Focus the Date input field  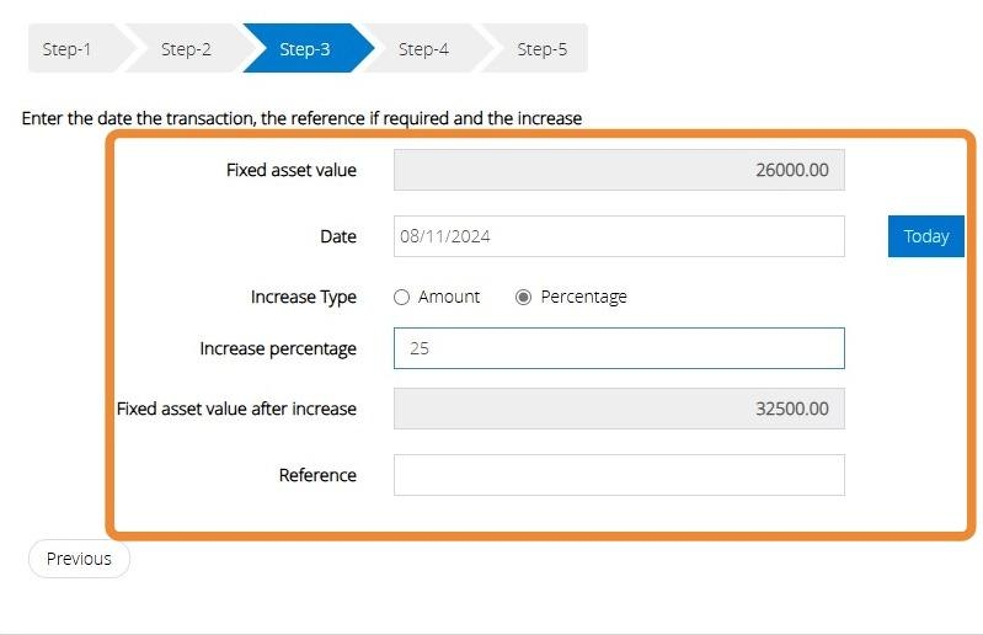click(618, 237)
